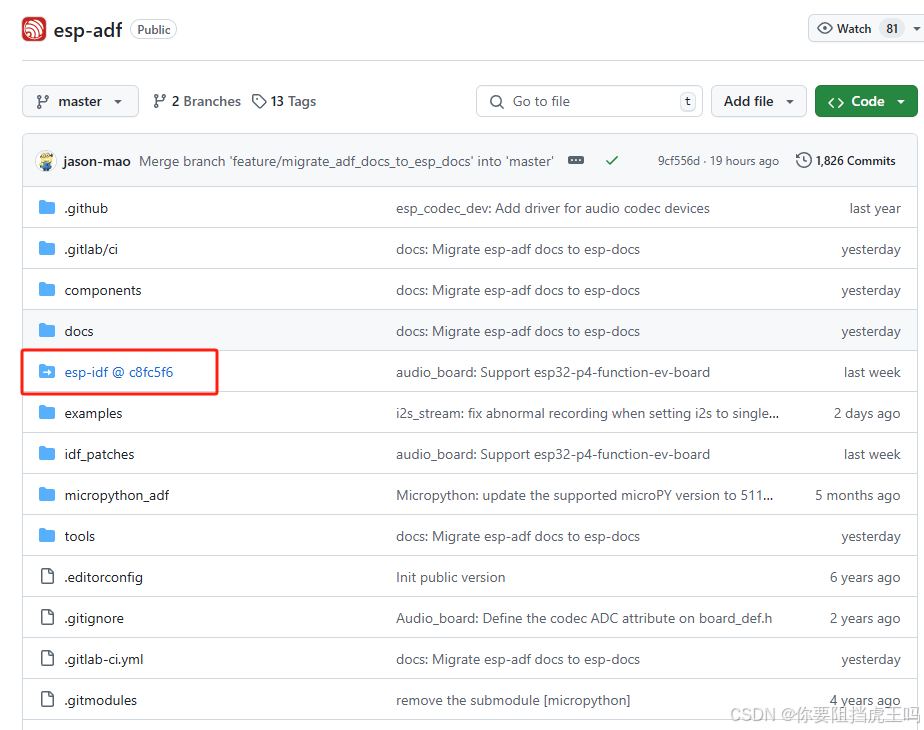The width and height of the screenshot is (924, 730).
Task: Open the tools folder icon
Action: 47,536
